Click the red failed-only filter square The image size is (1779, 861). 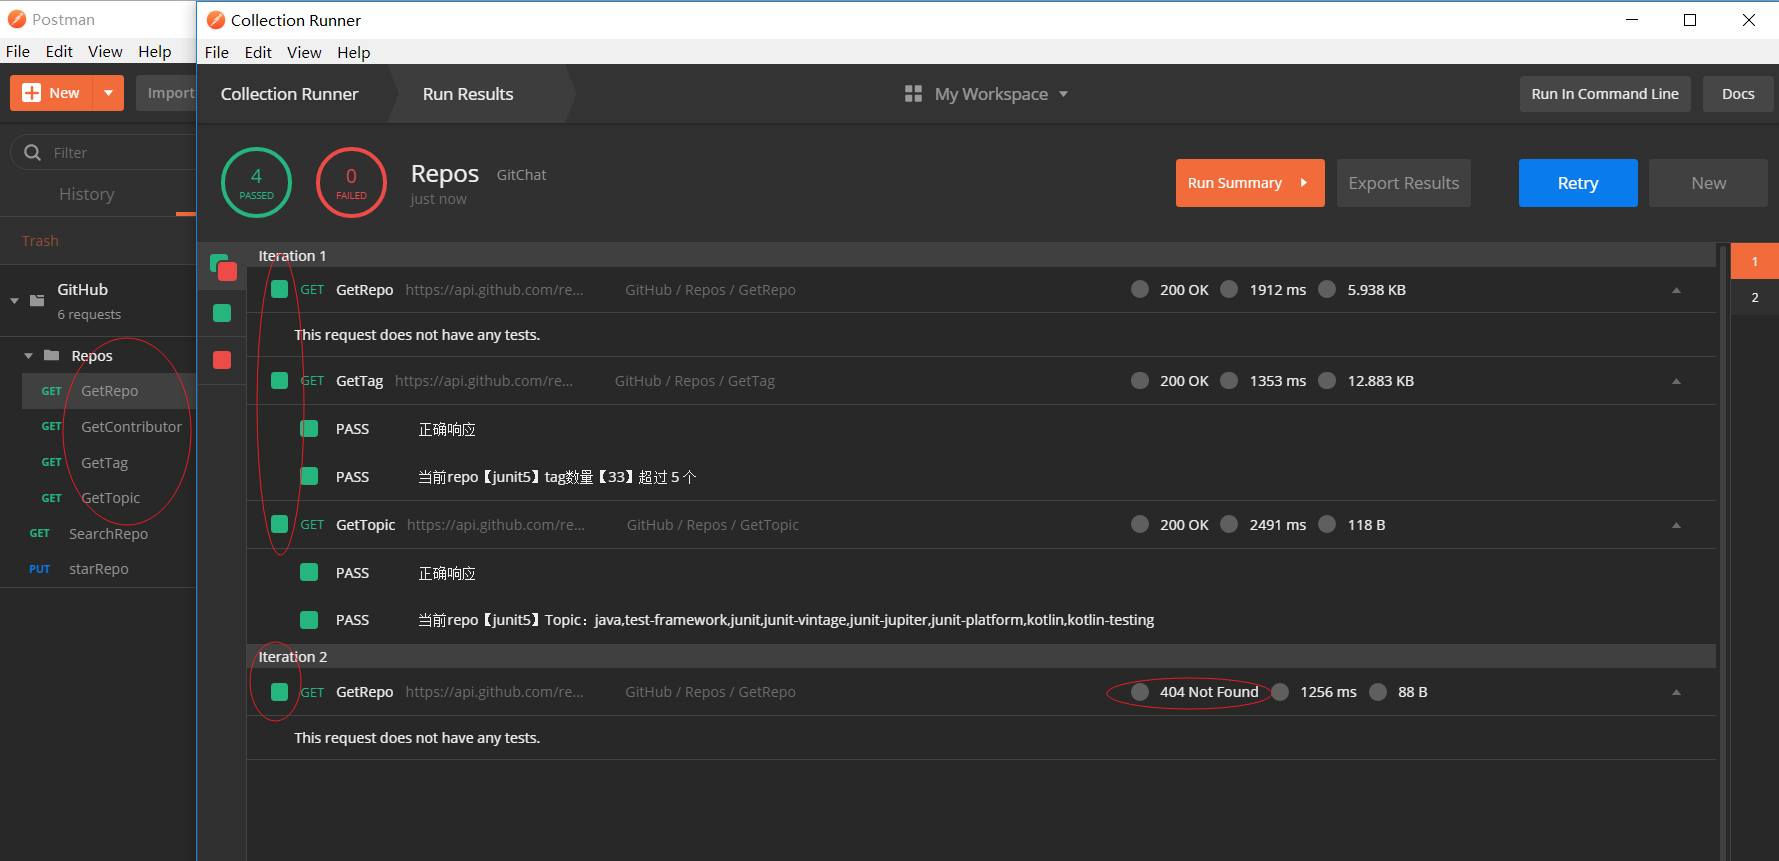click(x=222, y=360)
